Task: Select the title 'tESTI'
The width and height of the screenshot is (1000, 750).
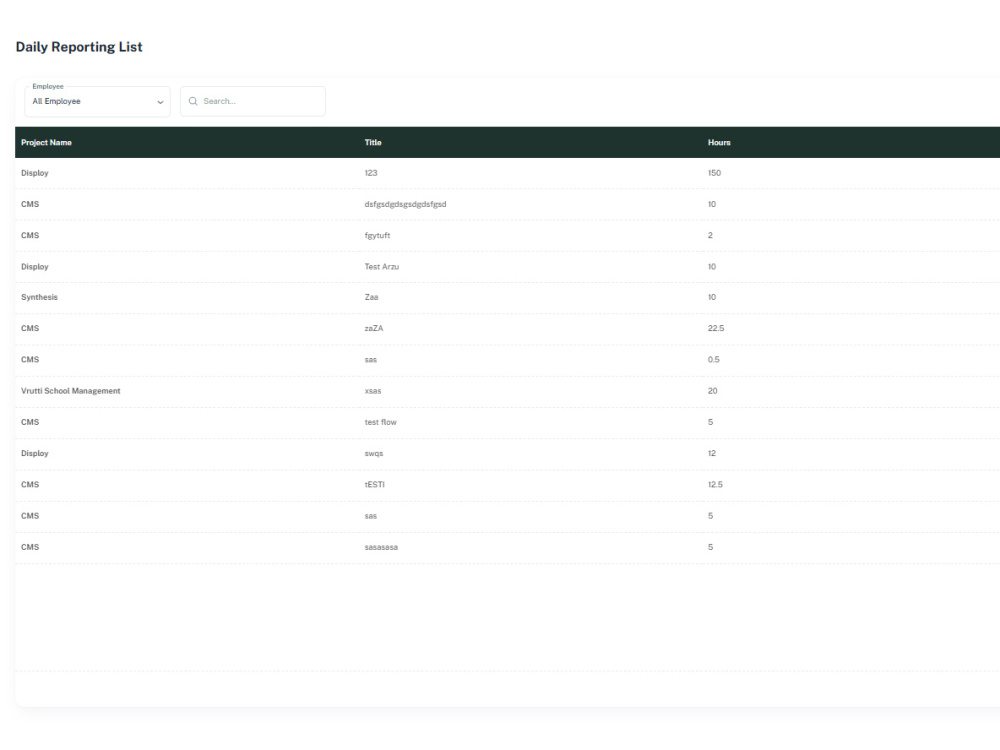Action: (x=375, y=485)
